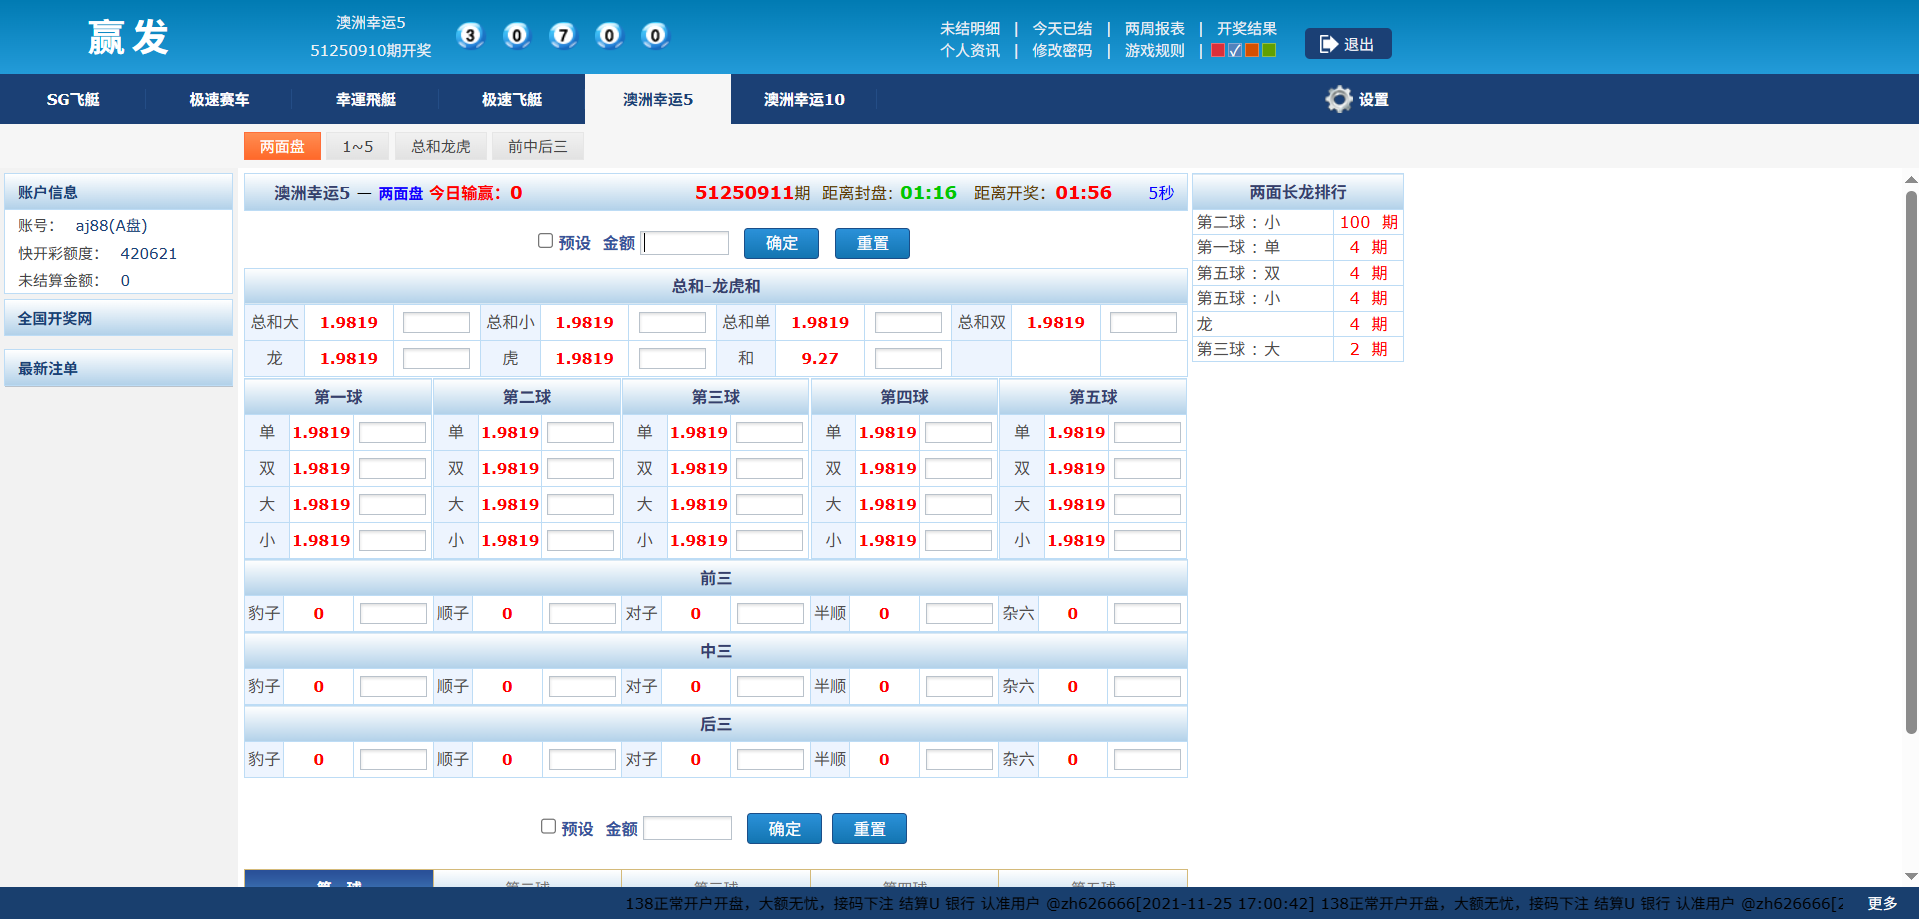Switch to the 极速赛车 game tab
The height and width of the screenshot is (919, 1919).
(x=219, y=99)
